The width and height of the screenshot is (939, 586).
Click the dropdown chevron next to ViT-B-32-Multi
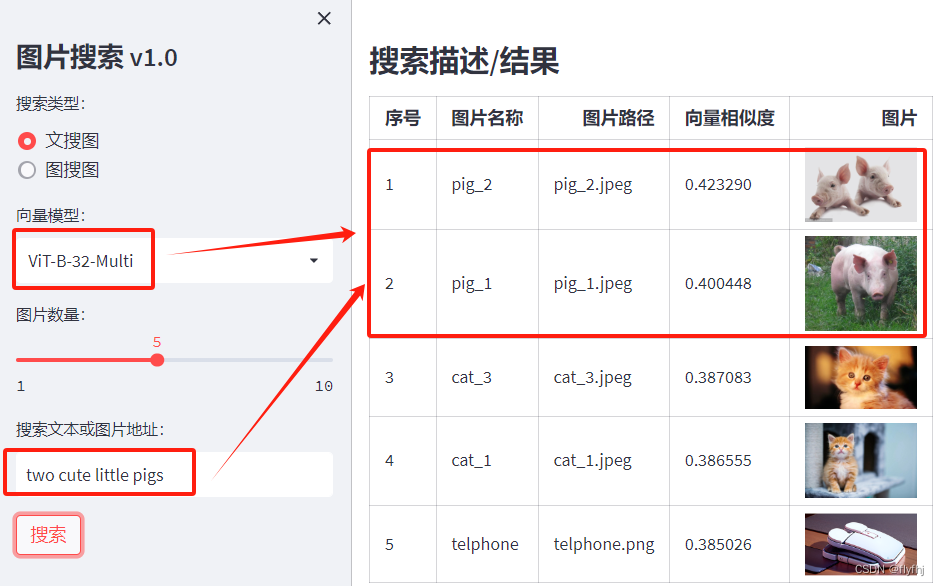pos(315,259)
